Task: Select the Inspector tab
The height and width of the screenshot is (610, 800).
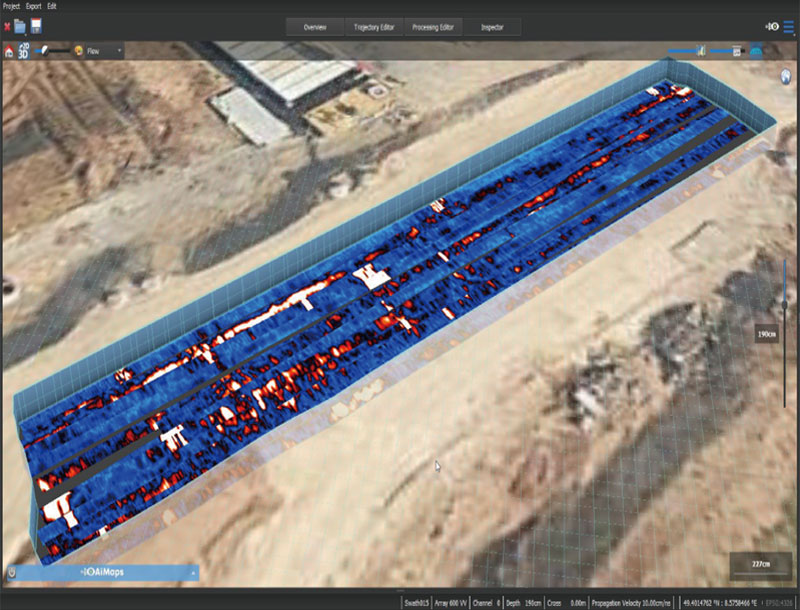Action: [494, 27]
